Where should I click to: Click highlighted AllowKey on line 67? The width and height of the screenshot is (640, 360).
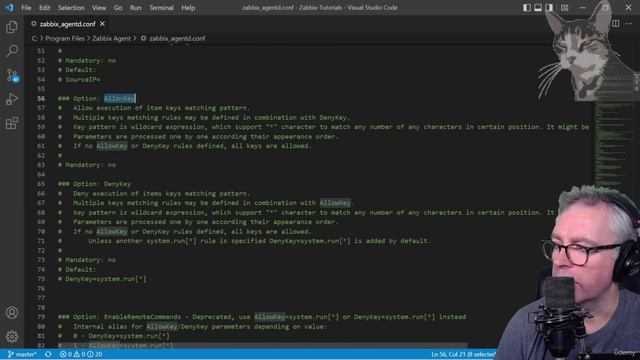coord(335,203)
